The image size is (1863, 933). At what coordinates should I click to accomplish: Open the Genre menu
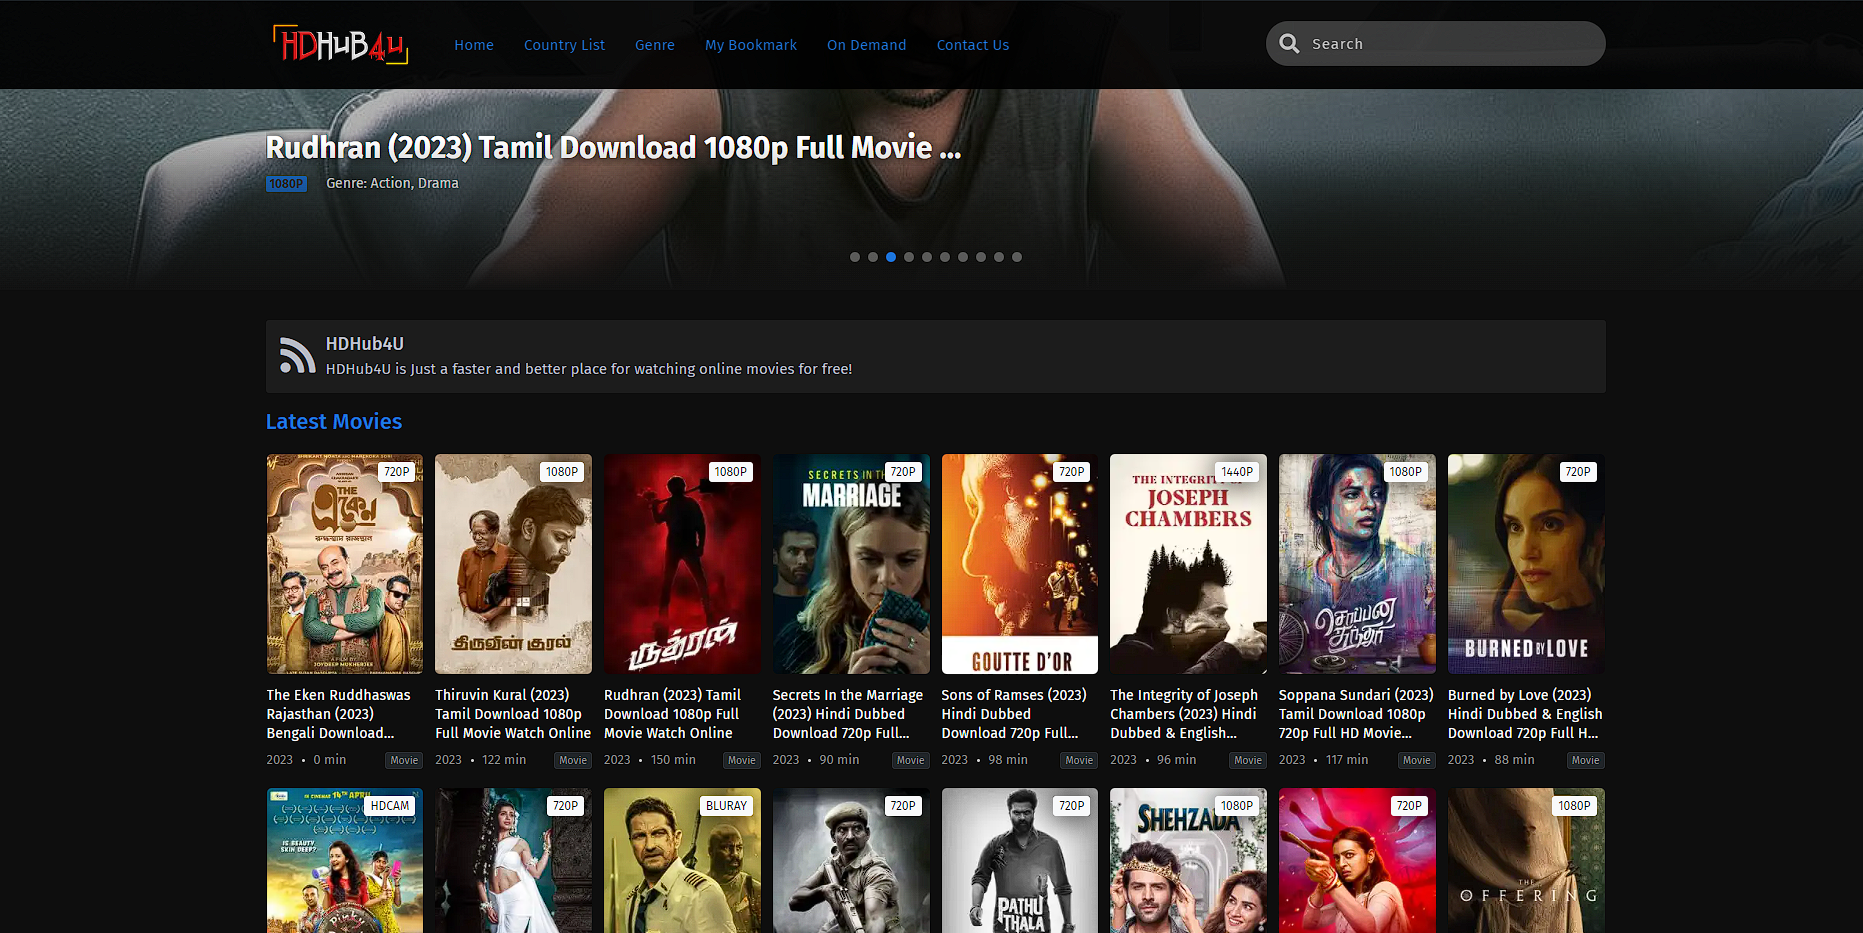pyautogui.click(x=655, y=45)
